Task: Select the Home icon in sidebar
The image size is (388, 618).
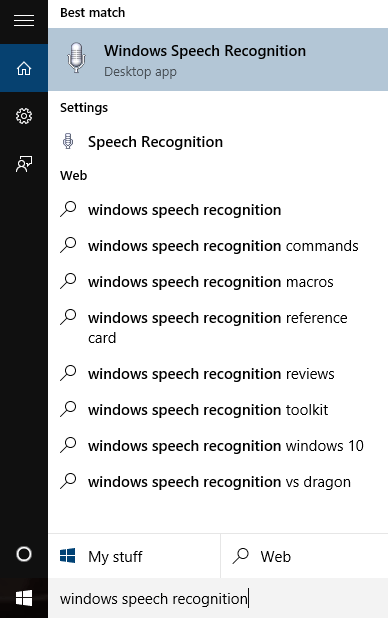Action: coord(24,68)
